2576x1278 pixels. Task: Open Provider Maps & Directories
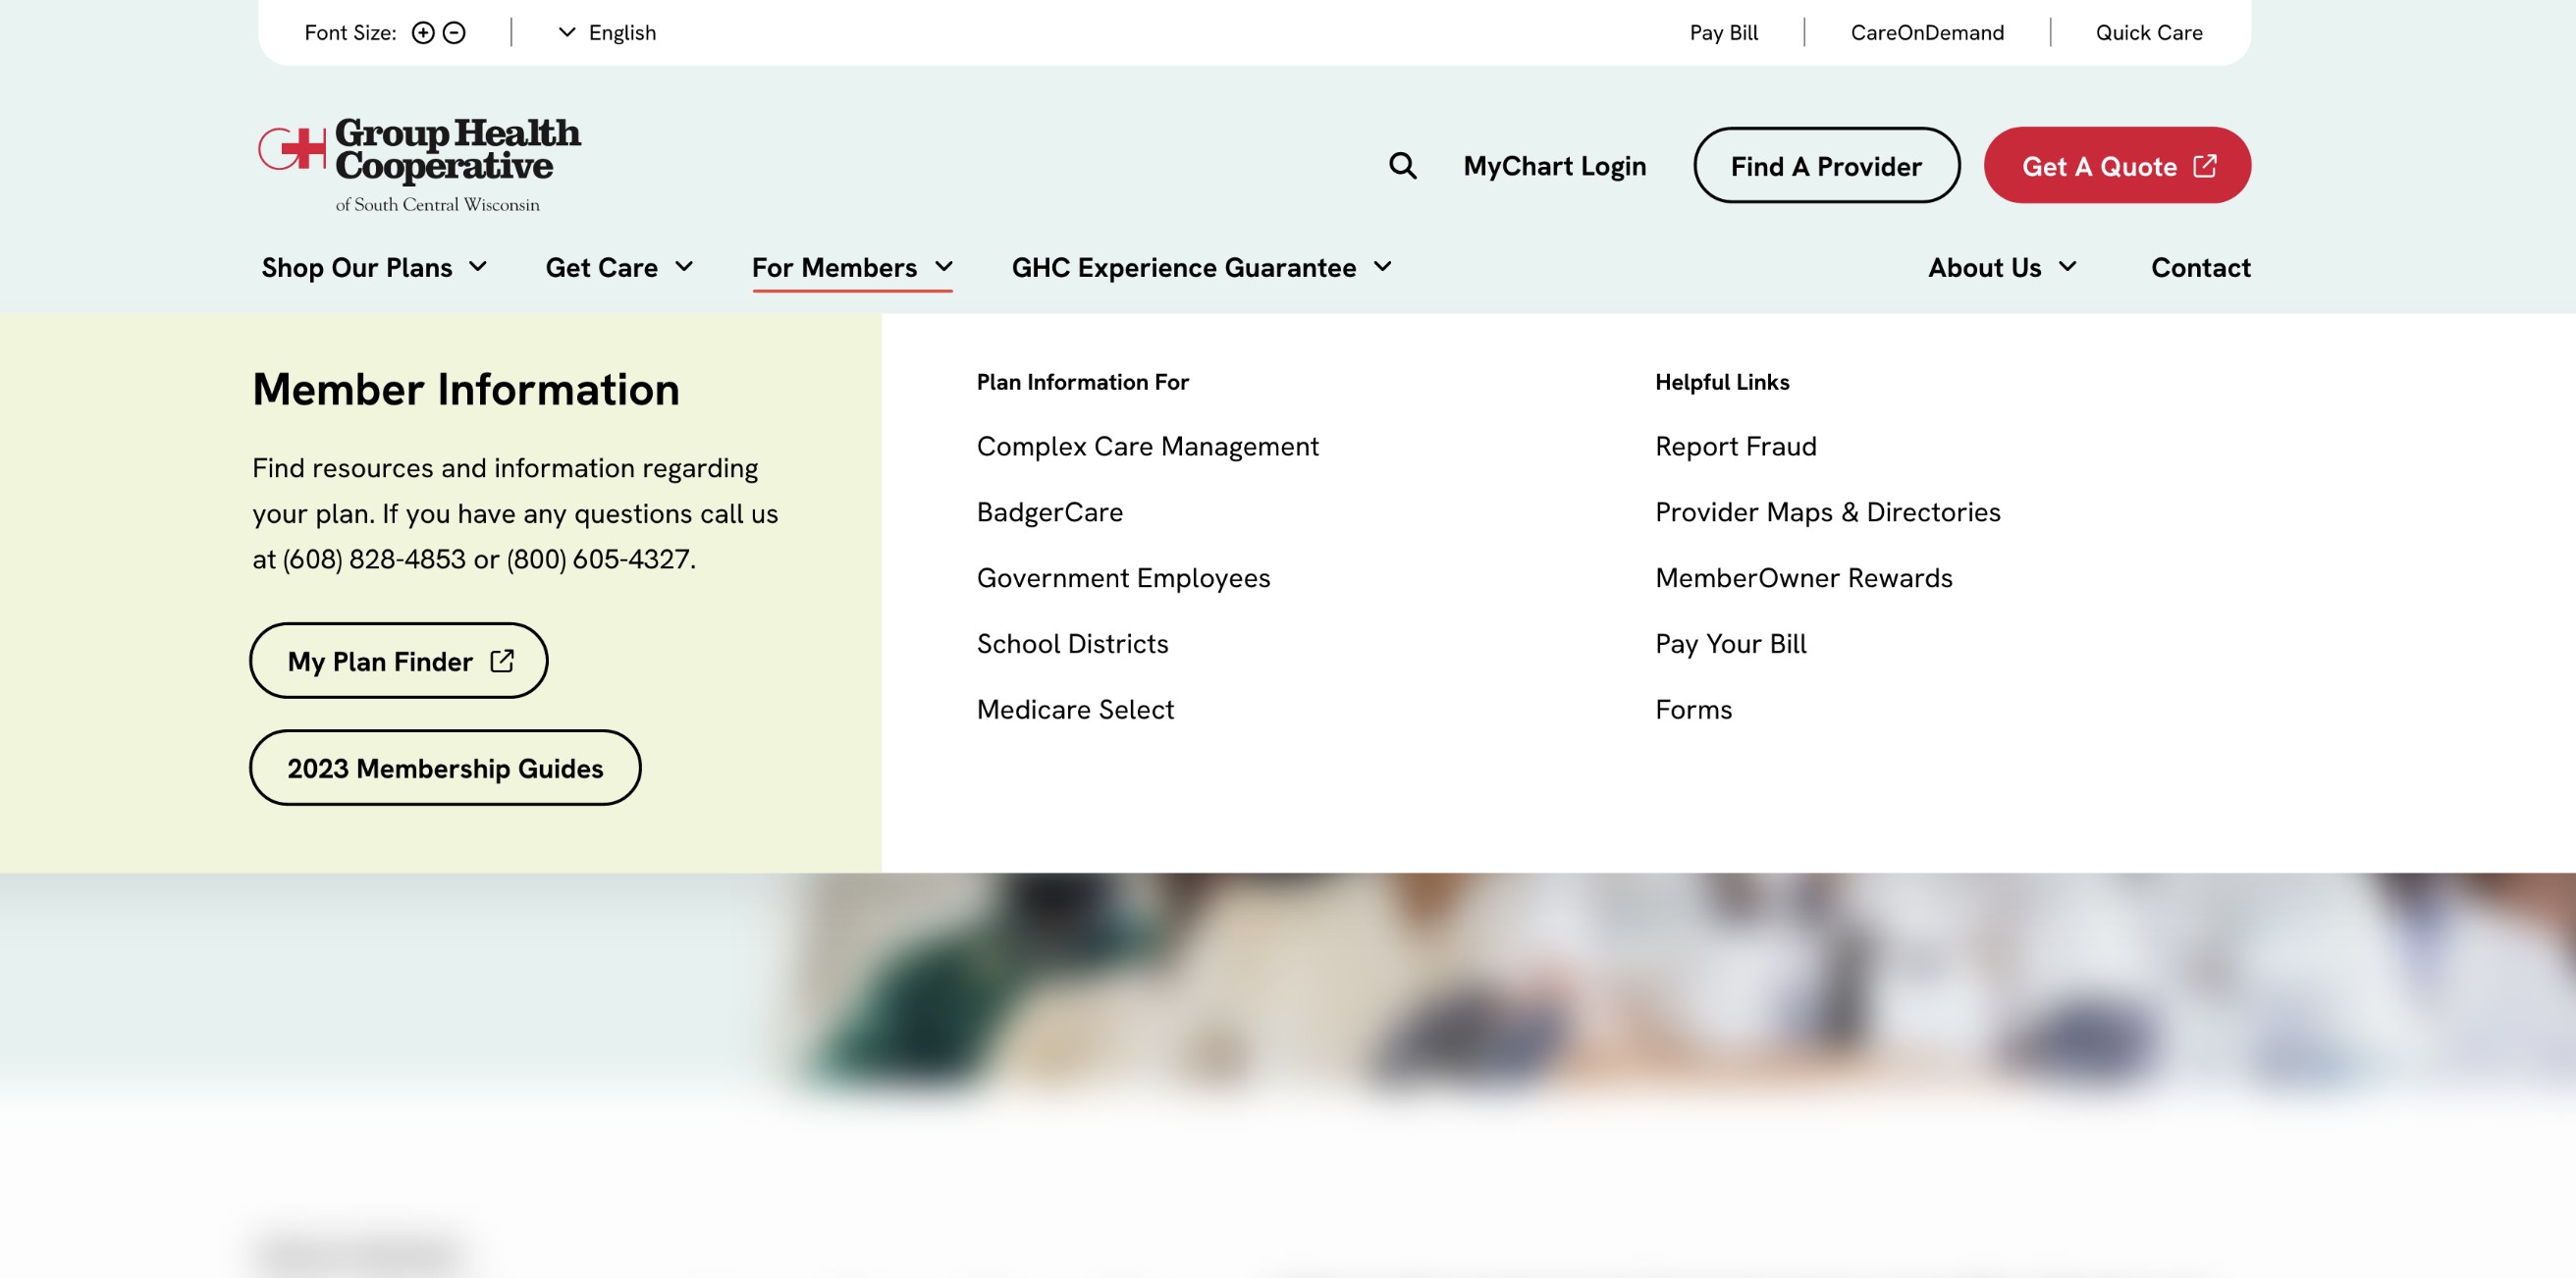coord(1827,512)
